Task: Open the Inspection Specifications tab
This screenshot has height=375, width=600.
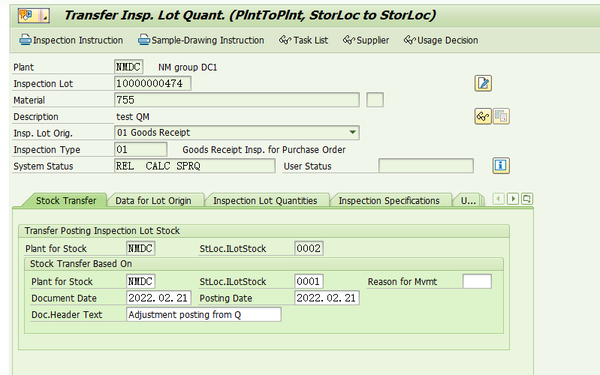Action: (389, 201)
